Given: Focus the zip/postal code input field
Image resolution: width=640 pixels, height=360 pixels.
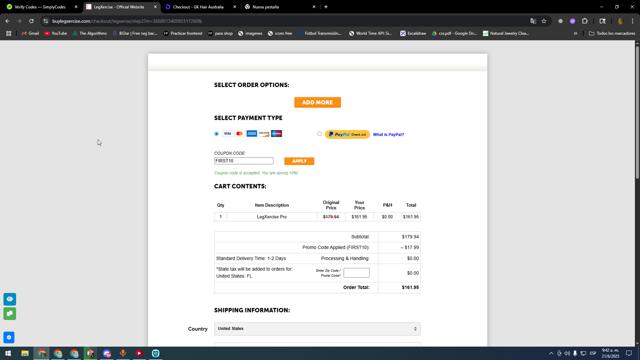Looking at the screenshot, I should 356,273.
